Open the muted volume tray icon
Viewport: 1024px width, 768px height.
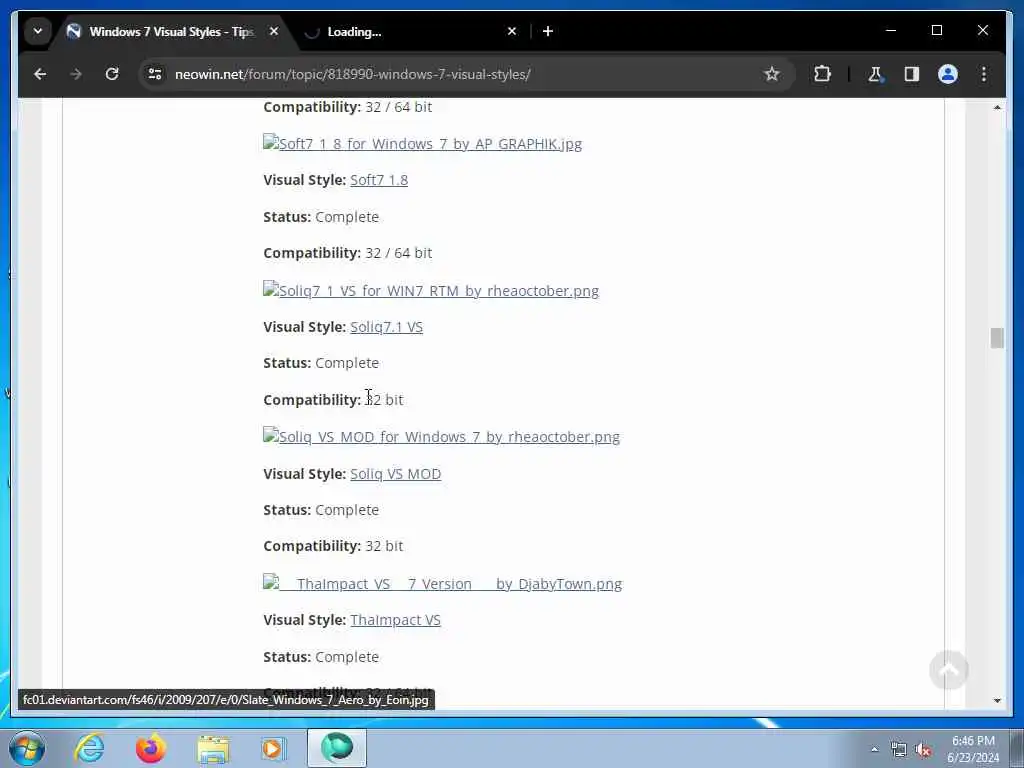coord(923,750)
